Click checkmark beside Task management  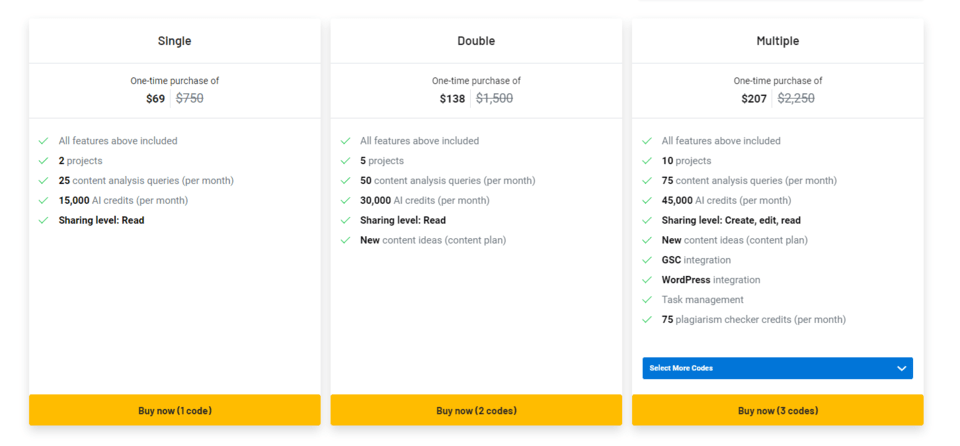tap(647, 300)
